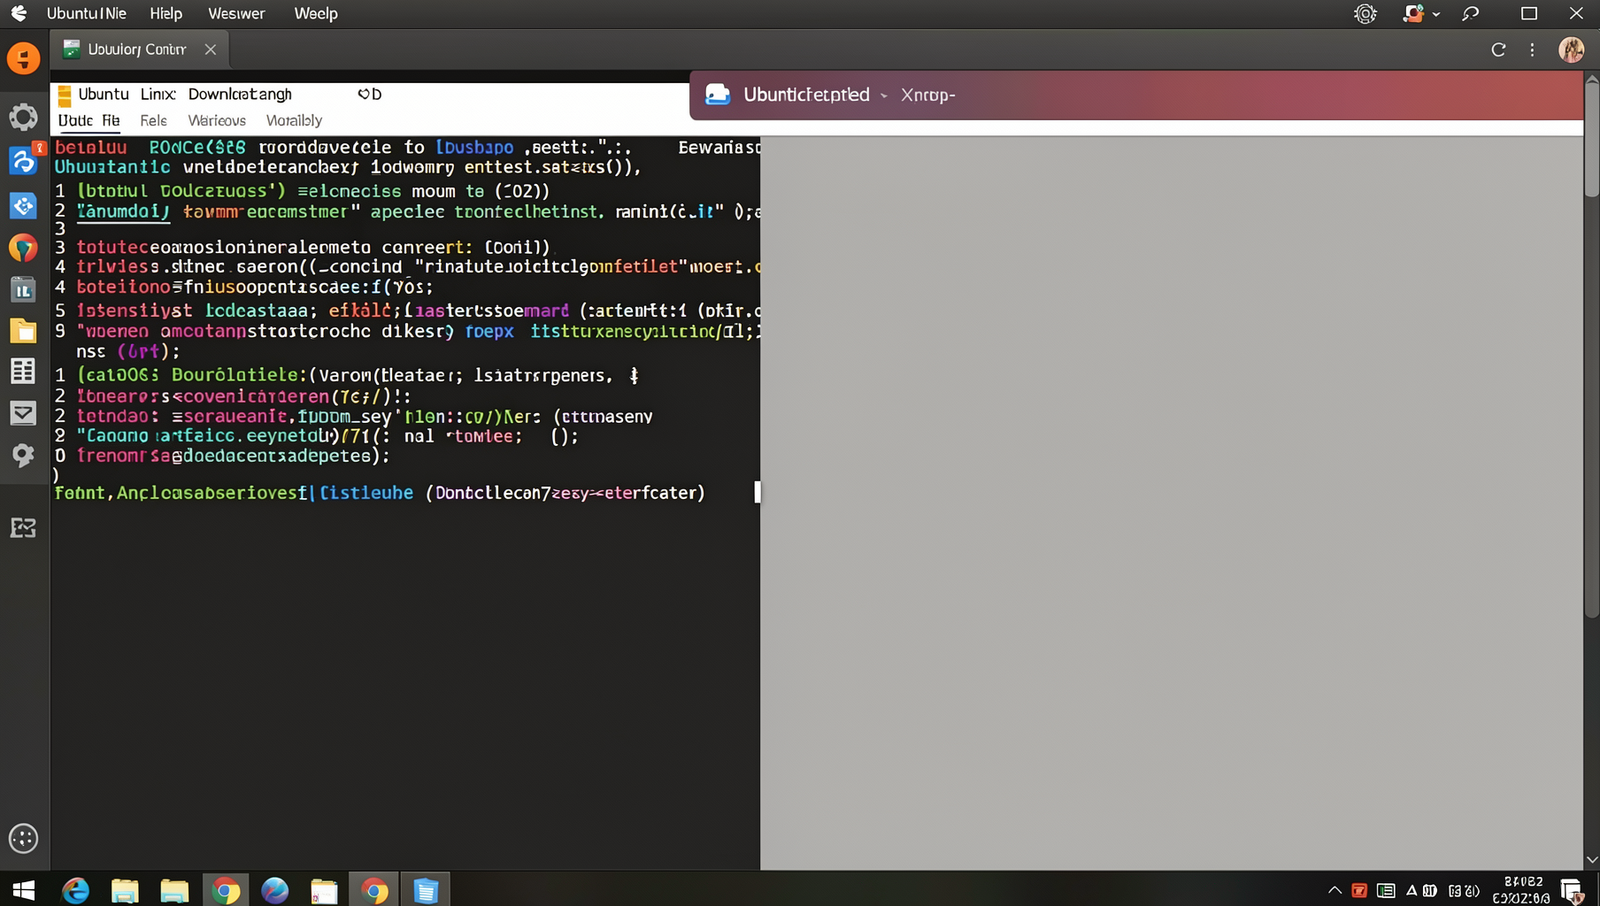Open Internet Explorer from the taskbar

click(x=75, y=890)
